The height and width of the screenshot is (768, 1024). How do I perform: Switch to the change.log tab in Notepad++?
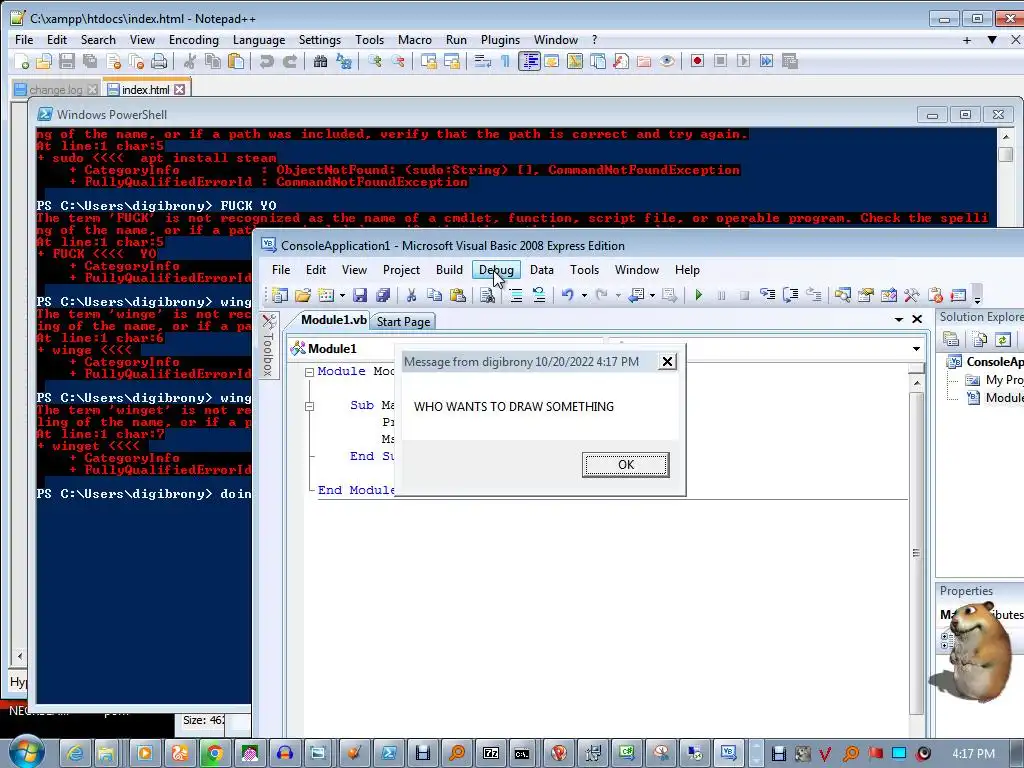pyautogui.click(x=56, y=89)
